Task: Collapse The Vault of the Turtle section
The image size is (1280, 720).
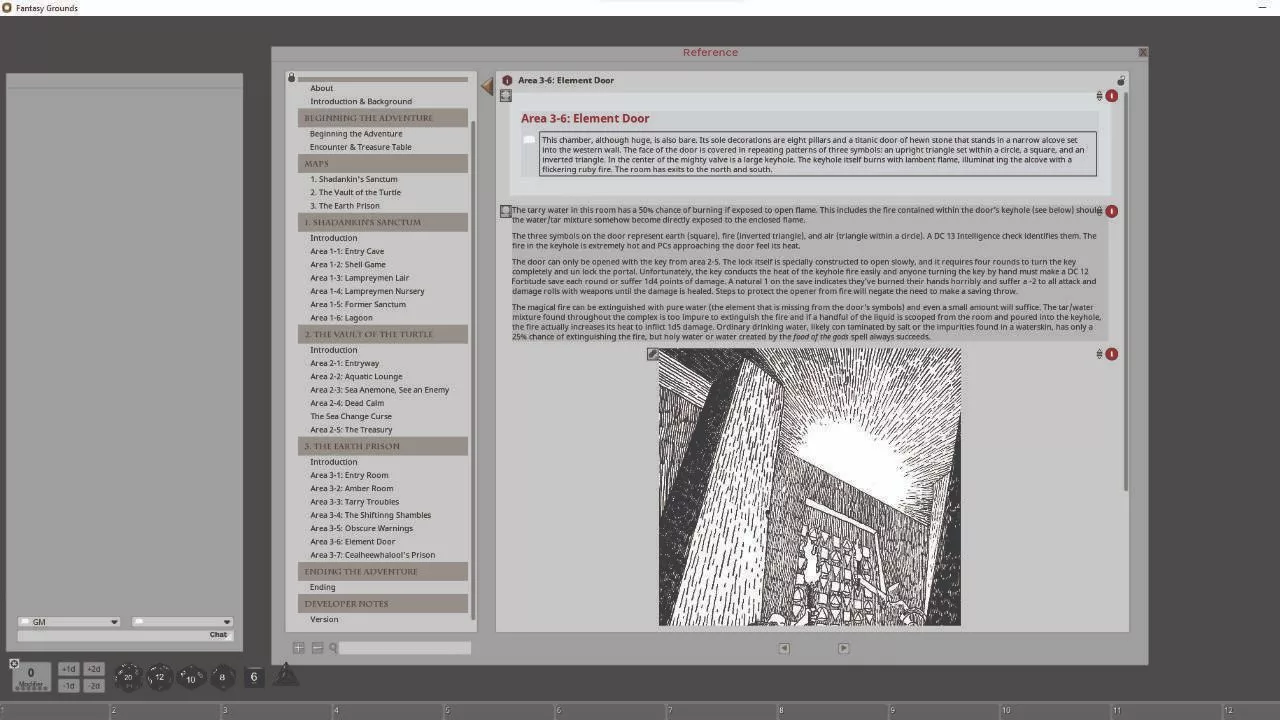Action: [x=383, y=334]
